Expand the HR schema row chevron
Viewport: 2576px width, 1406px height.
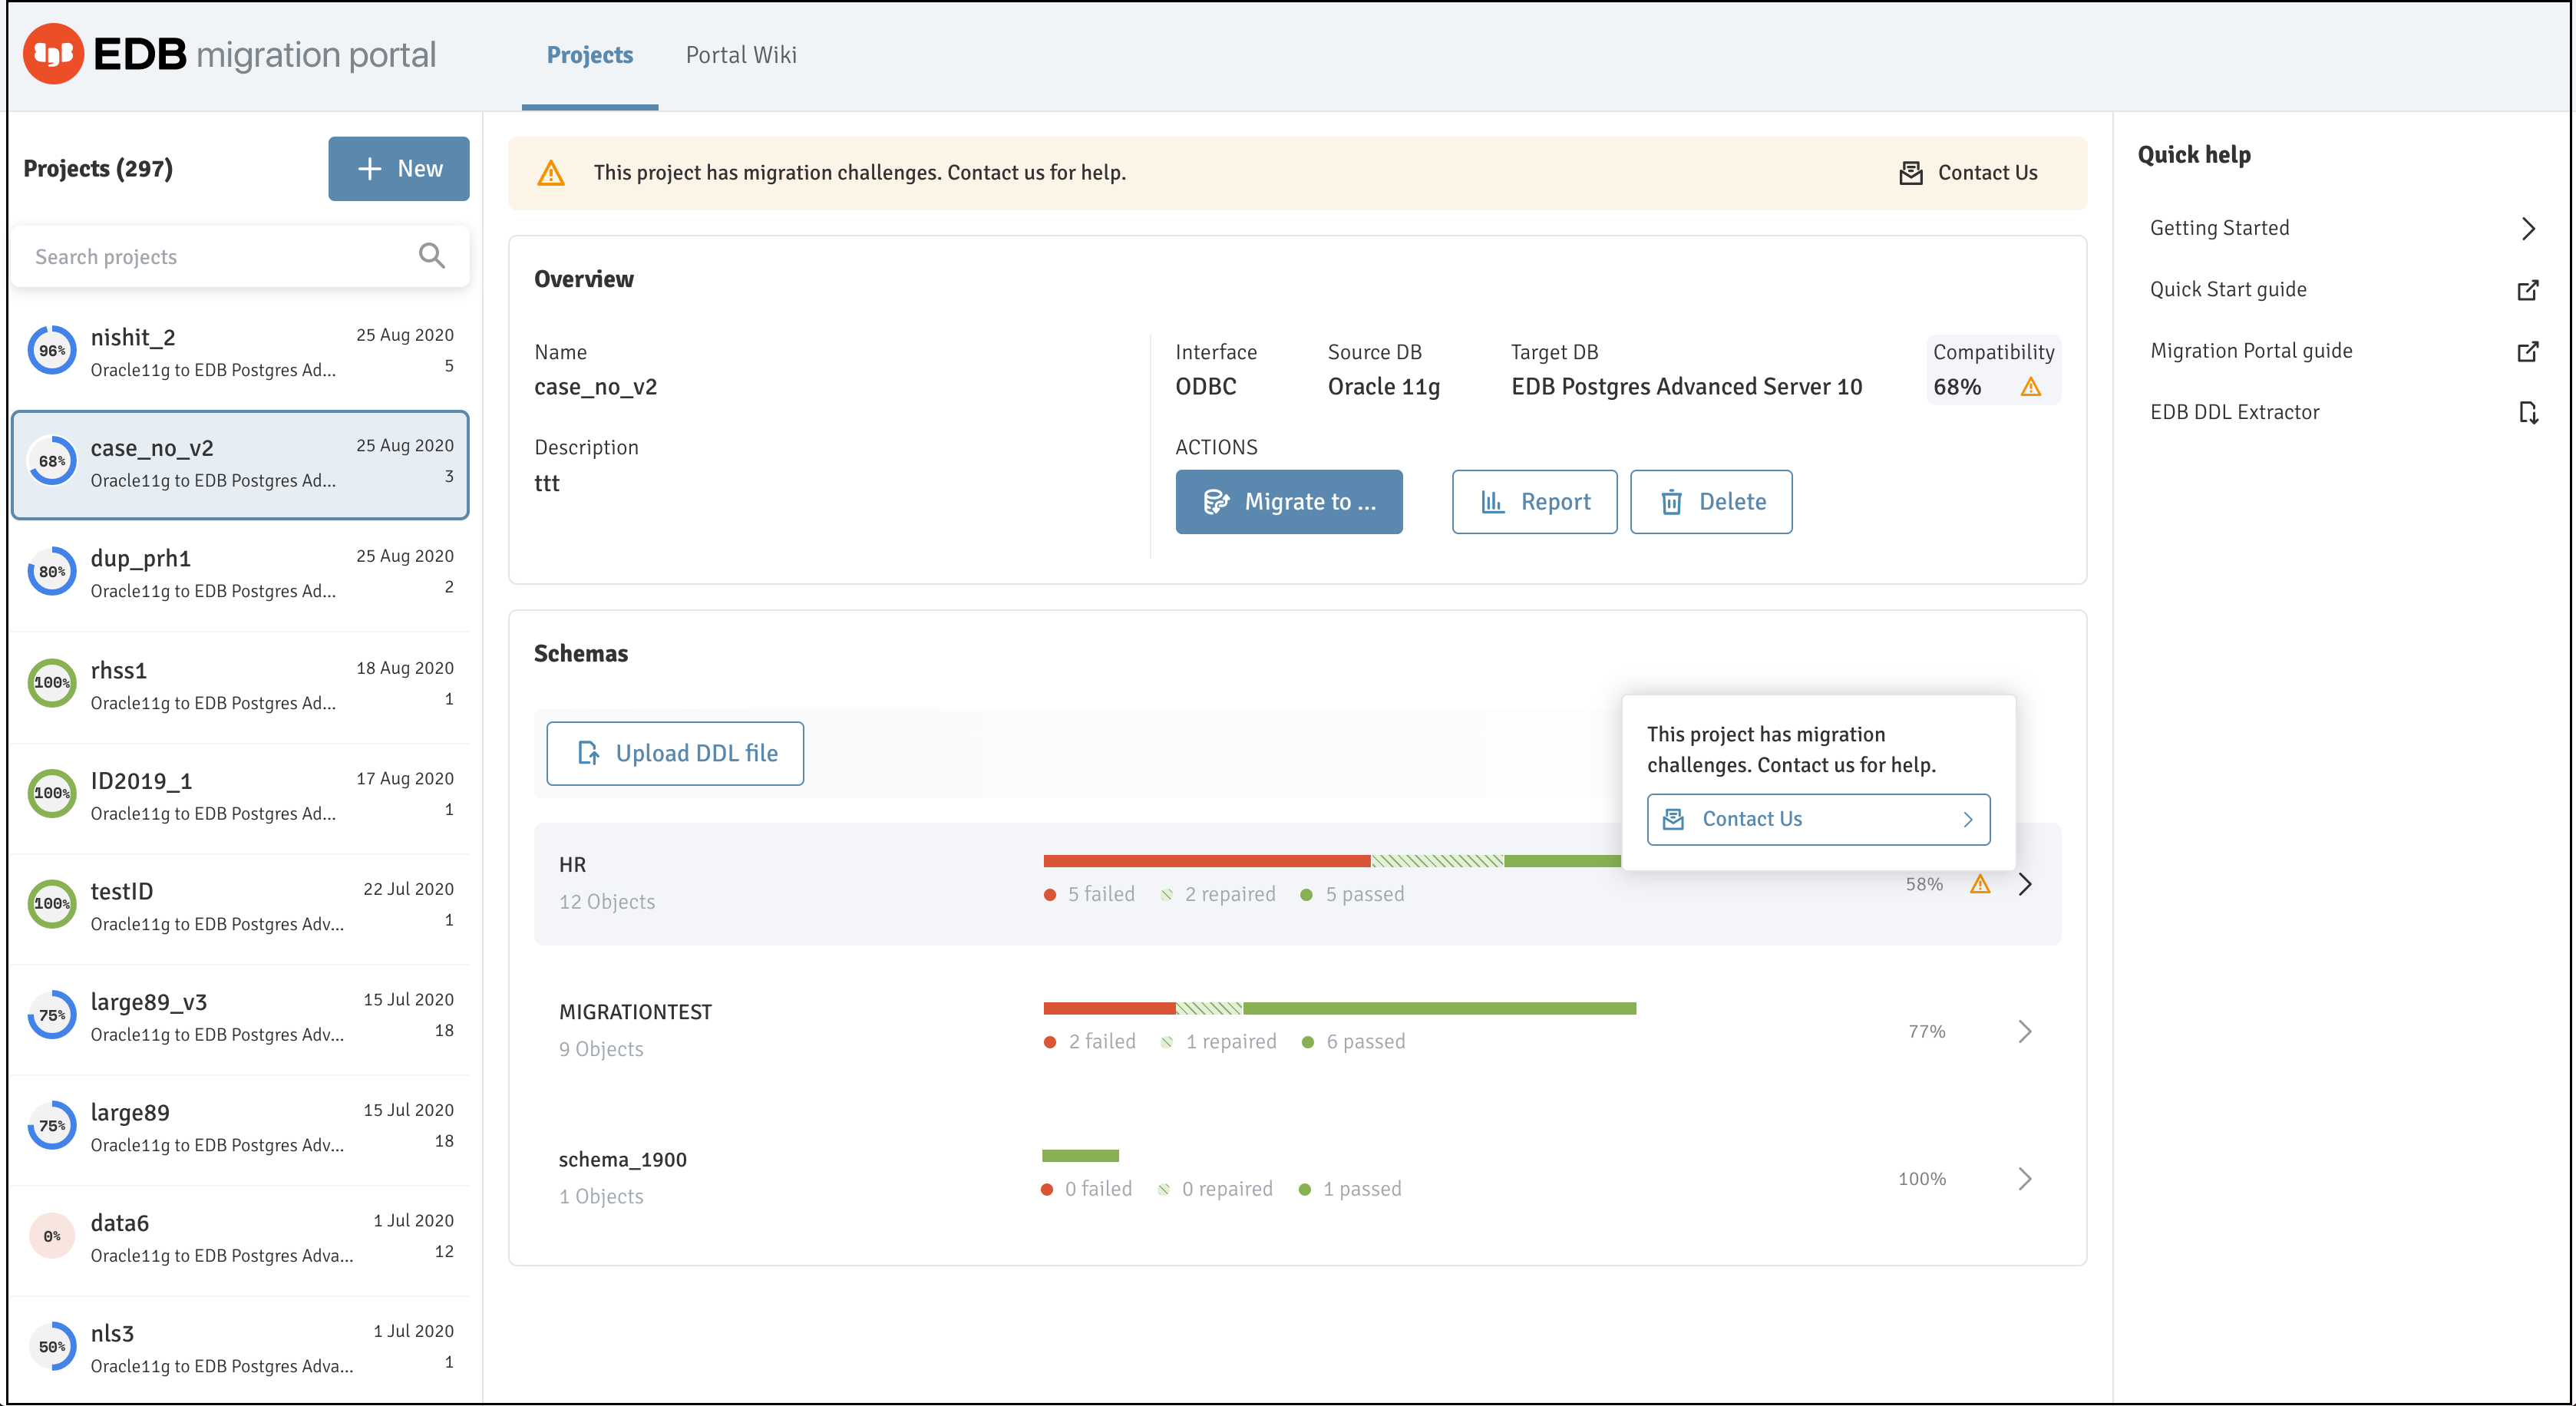(2025, 884)
